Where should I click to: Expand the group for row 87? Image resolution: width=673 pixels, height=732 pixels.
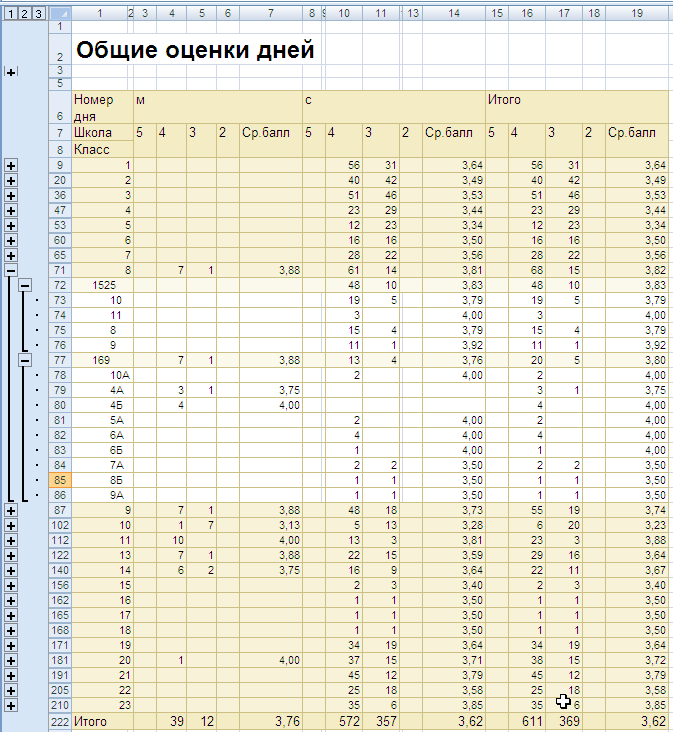pos(11,511)
